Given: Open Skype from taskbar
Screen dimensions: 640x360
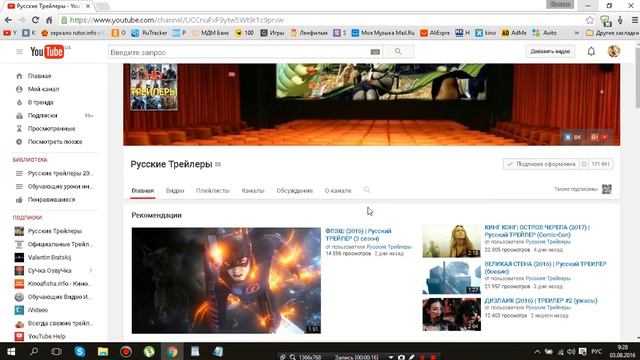Looking at the screenshot, I should (x=80, y=351).
